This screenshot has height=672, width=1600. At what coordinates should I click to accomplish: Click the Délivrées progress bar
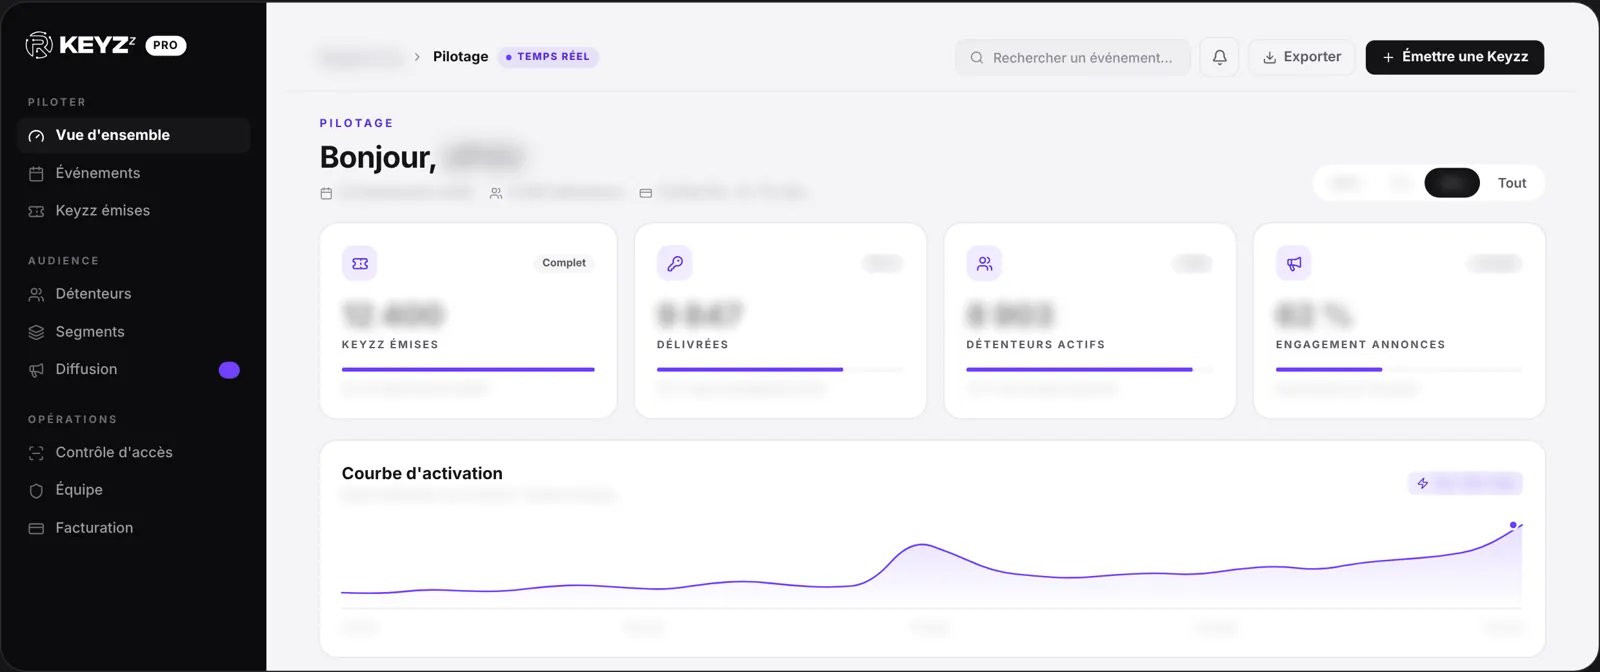780,370
